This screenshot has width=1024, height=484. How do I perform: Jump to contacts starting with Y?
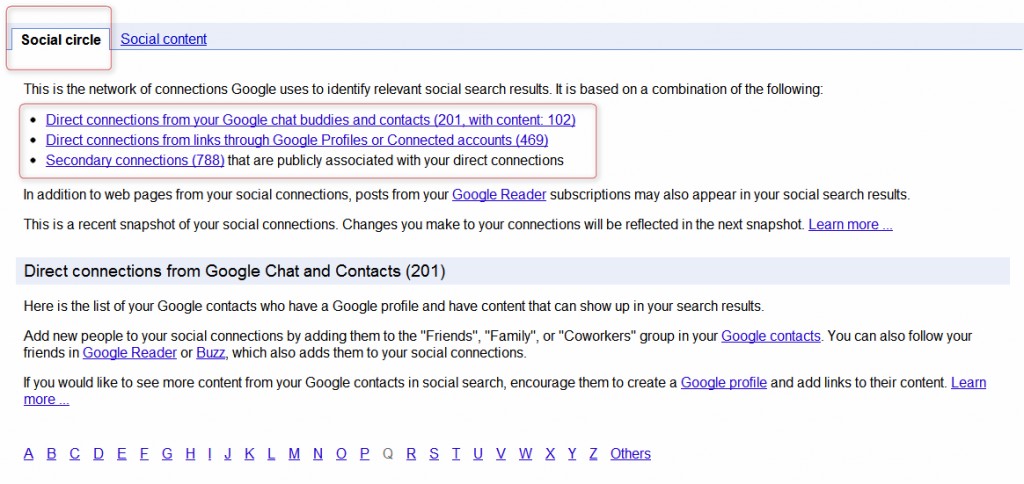(572, 454)
